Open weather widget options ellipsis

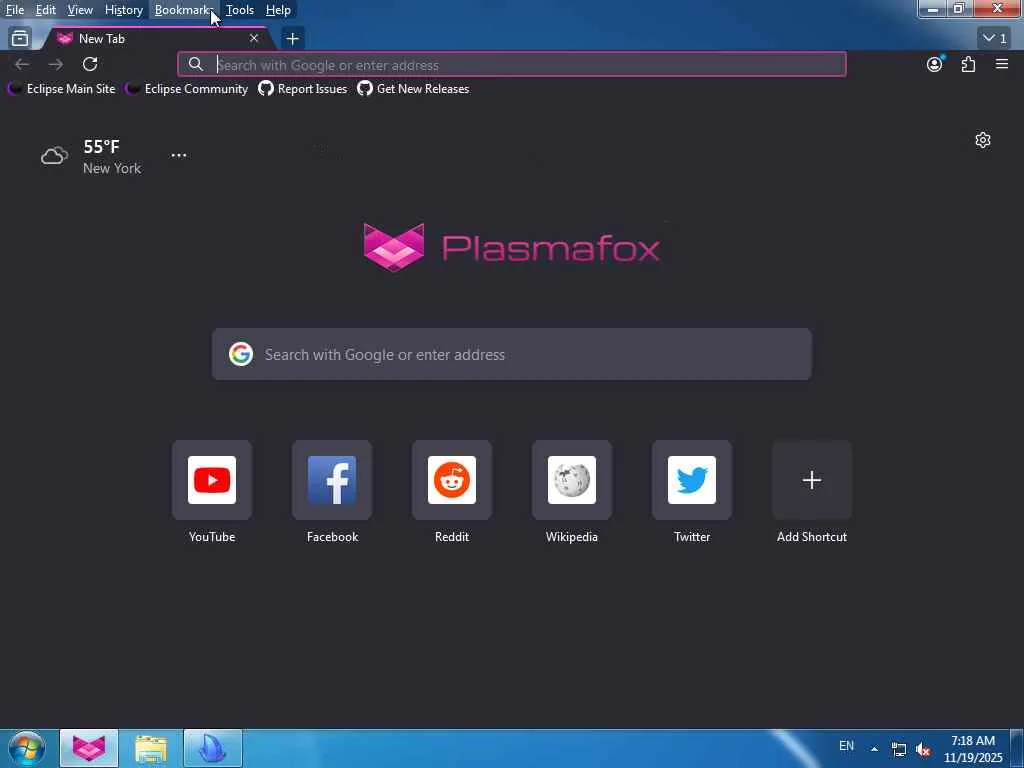178,155
